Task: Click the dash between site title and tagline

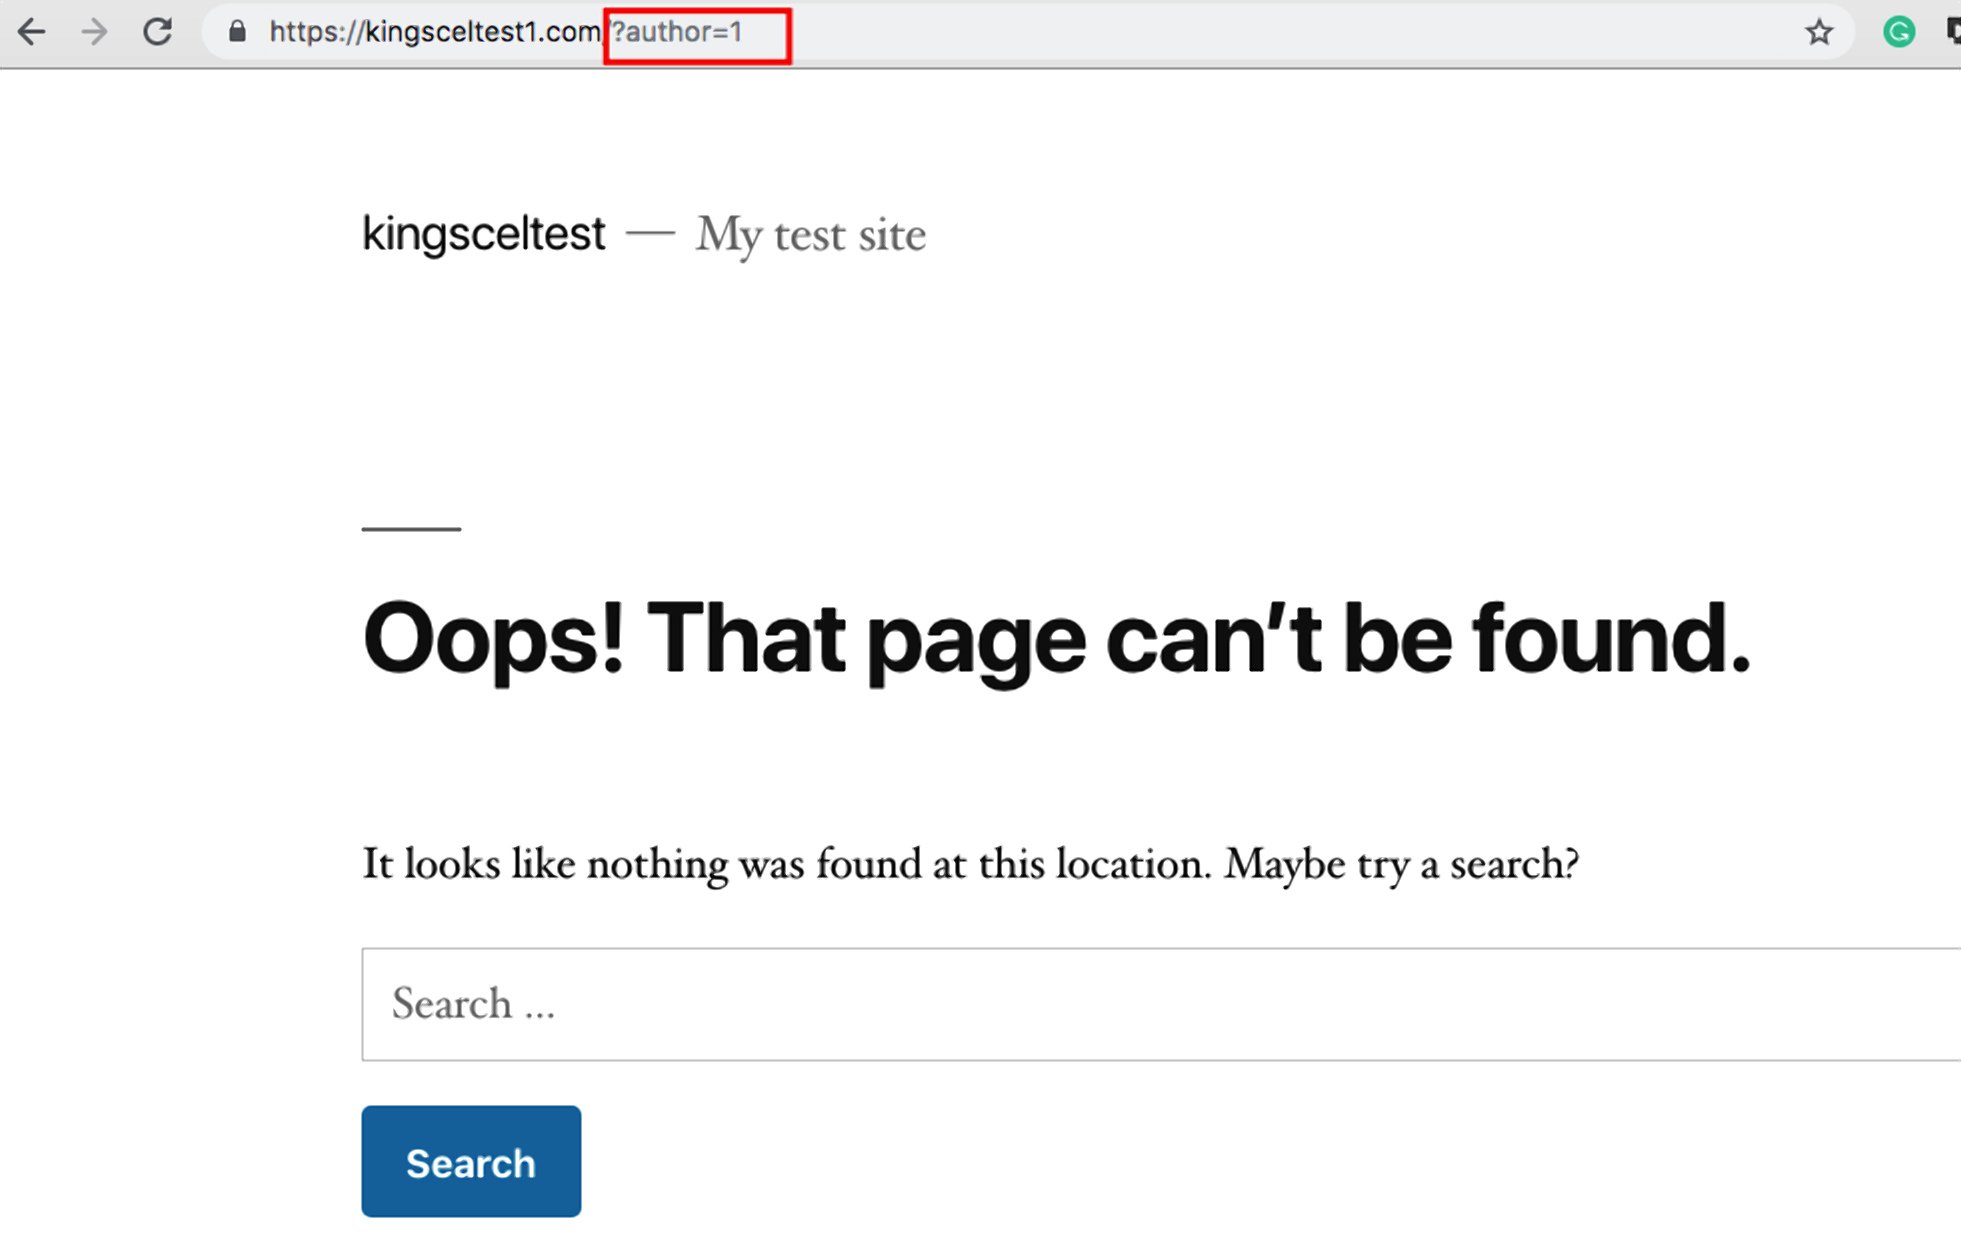Action: [650, 234]
